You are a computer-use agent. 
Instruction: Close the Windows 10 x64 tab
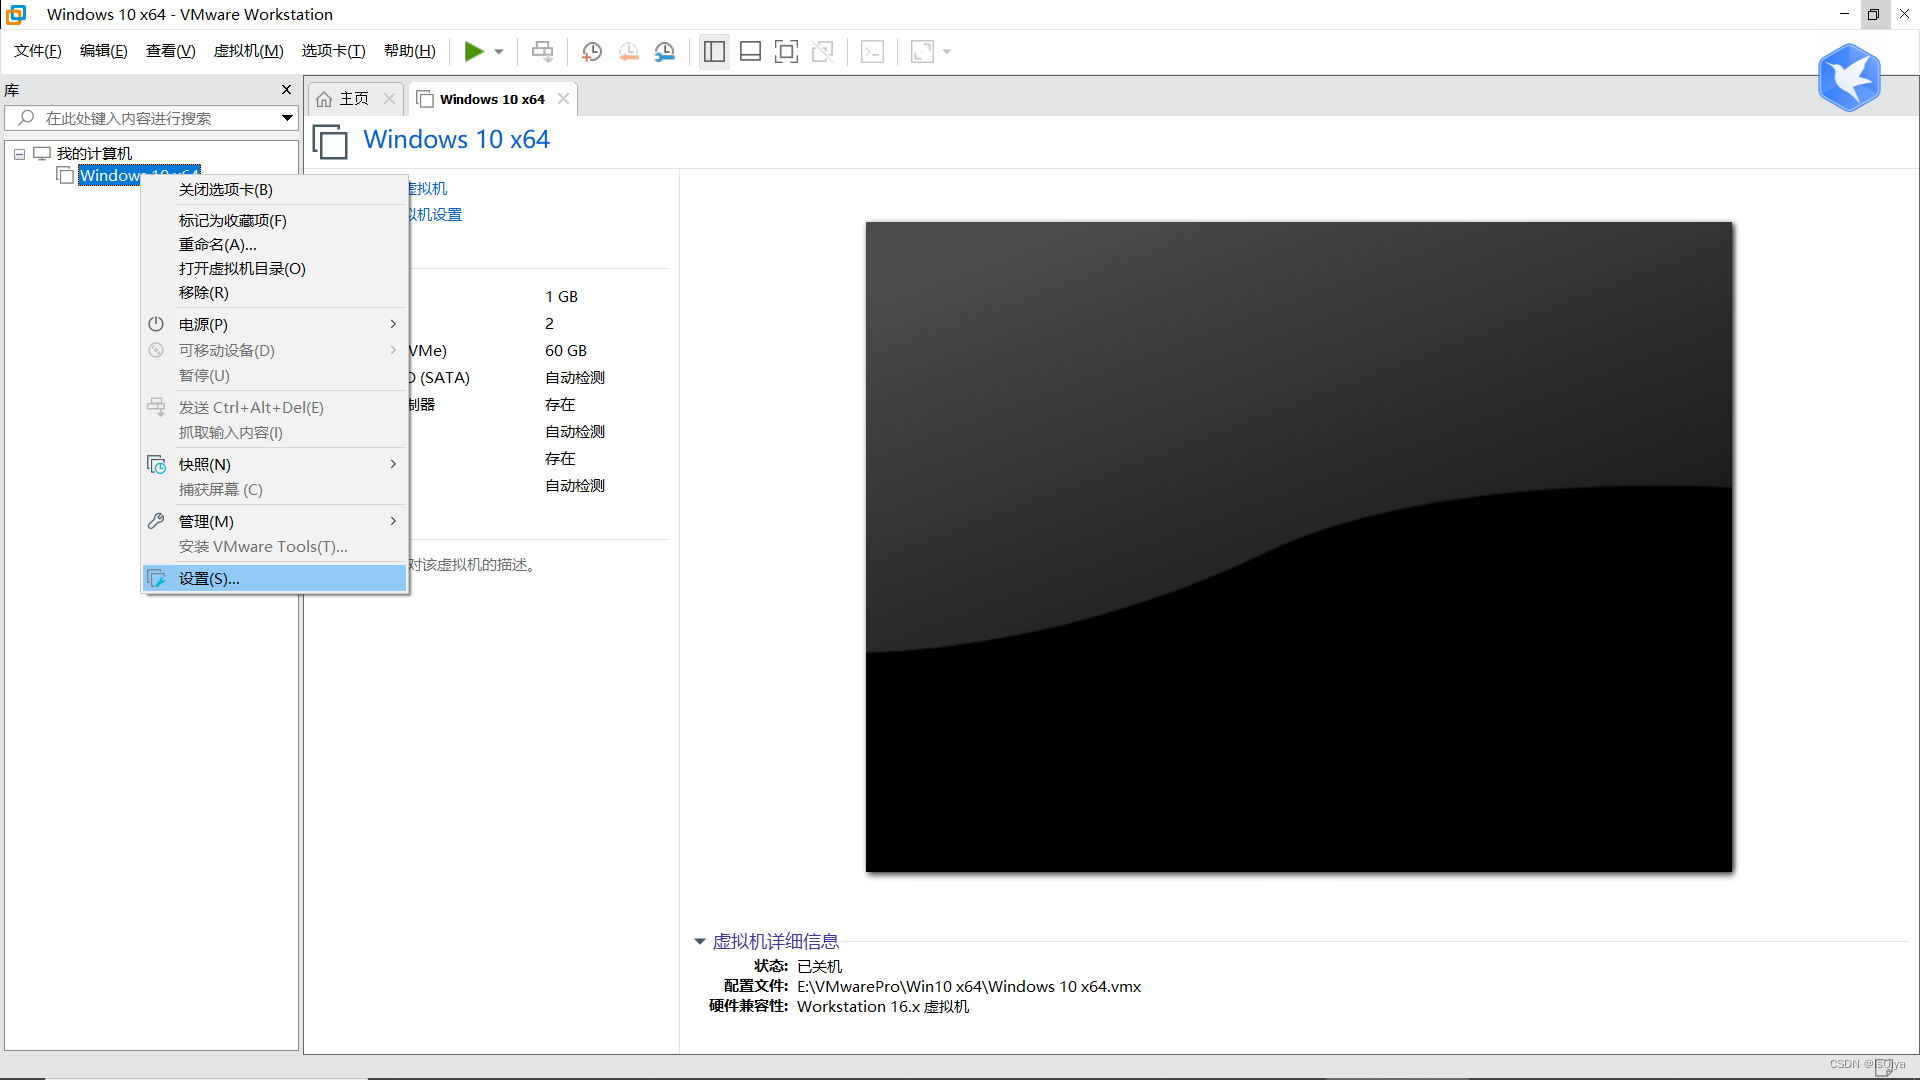pos(564,99)
